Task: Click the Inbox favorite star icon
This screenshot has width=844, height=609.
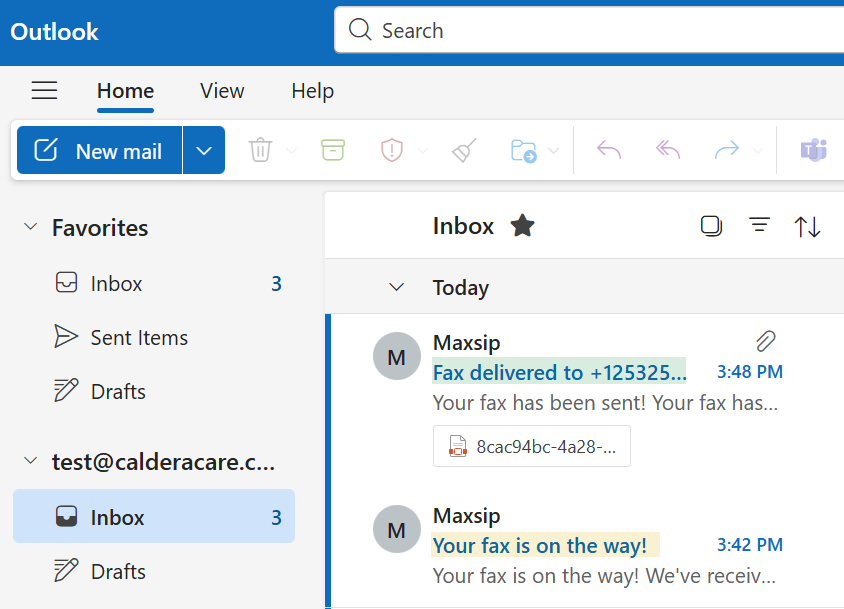Action: [x=522, y=226]
